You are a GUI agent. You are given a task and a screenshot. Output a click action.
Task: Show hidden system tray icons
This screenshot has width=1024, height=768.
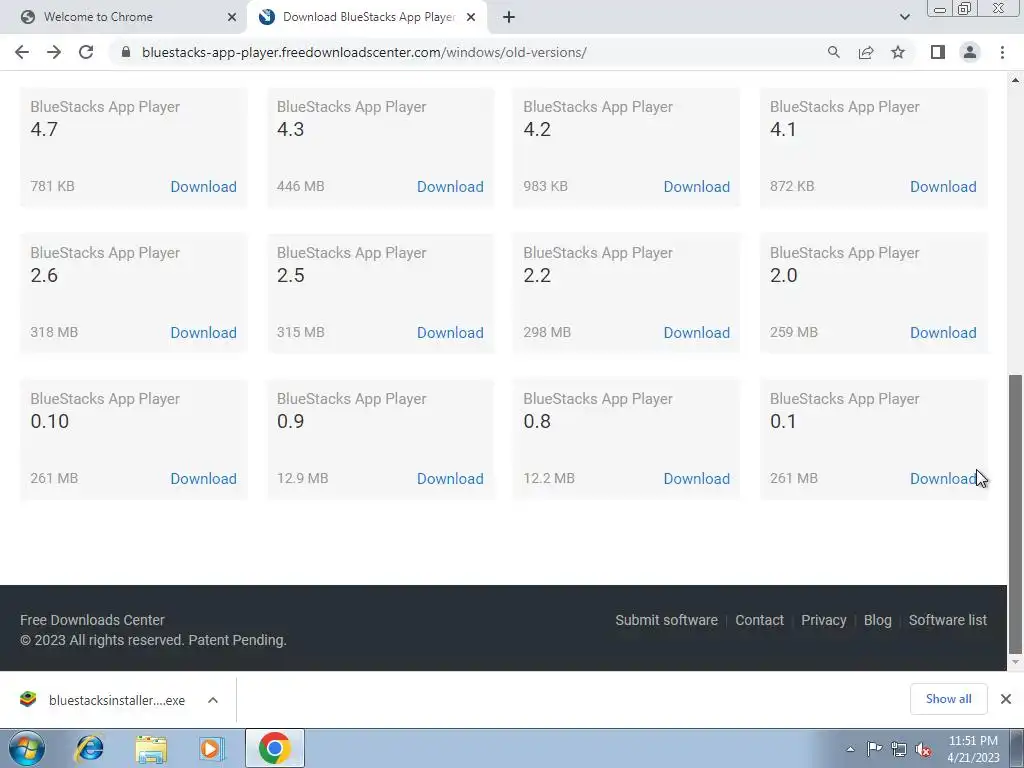[x=850, y=749]
